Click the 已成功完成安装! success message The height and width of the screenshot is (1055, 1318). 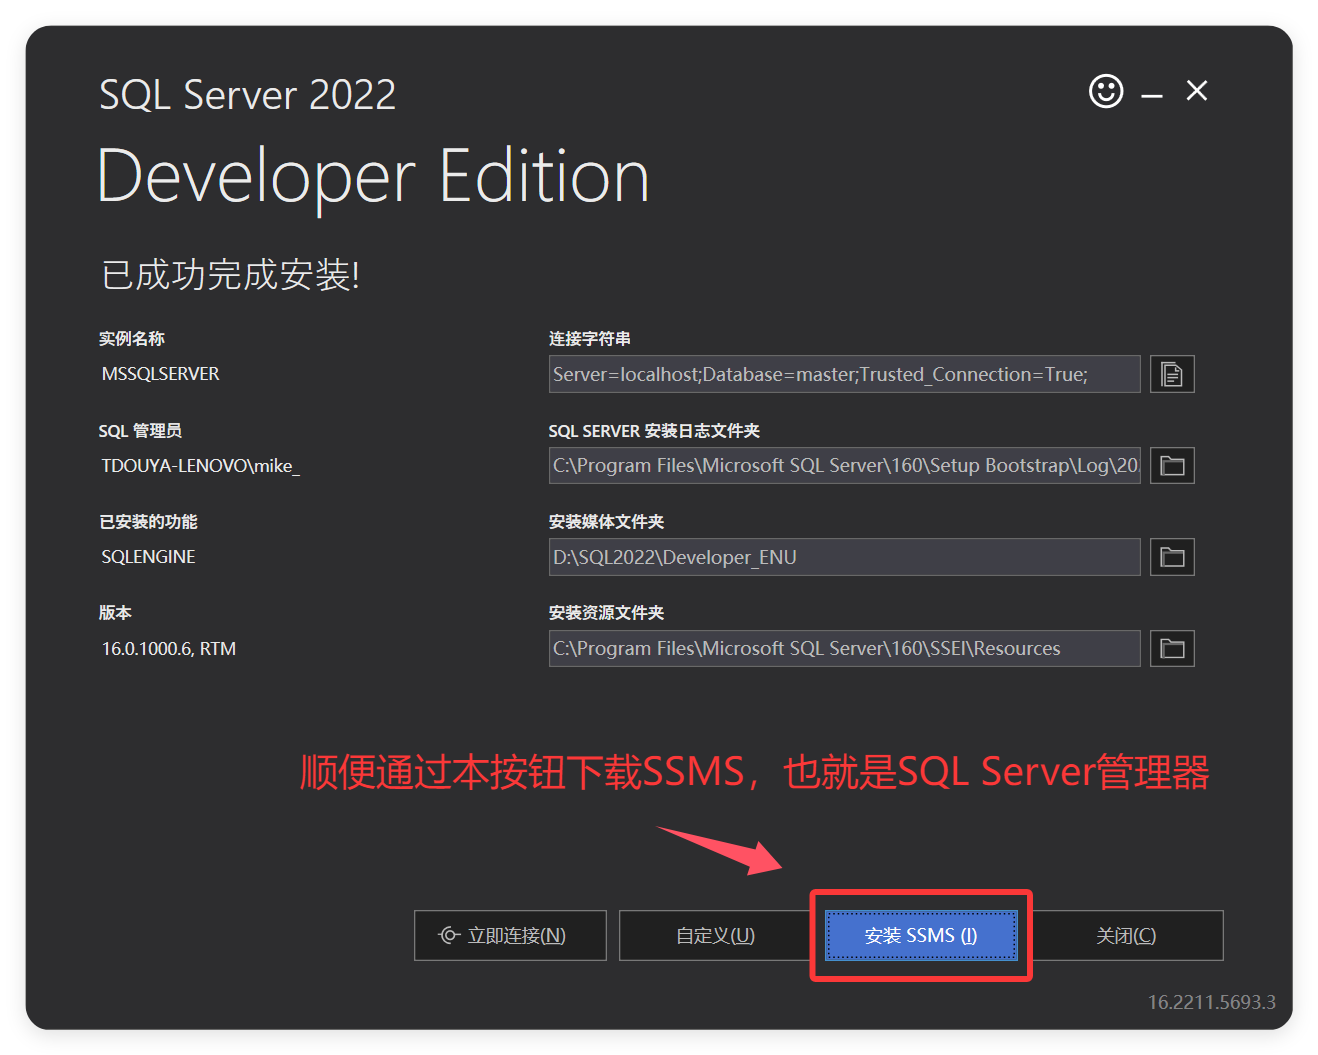(x=230, y=274)
